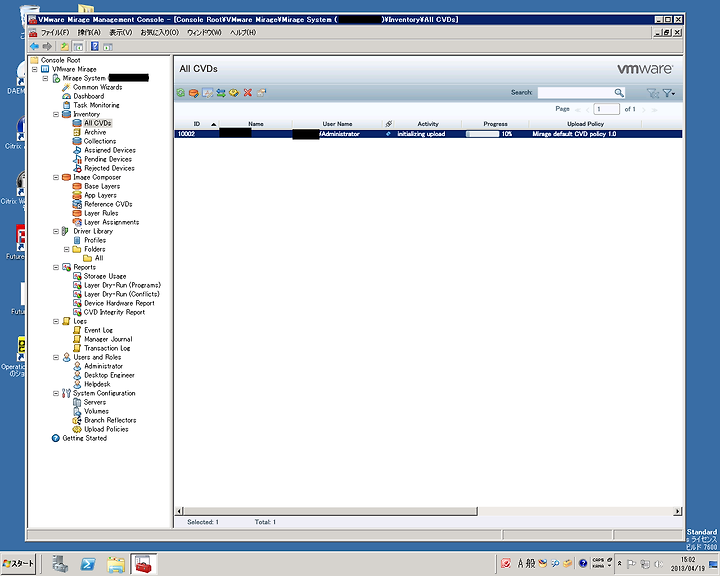The image size is (720, 576).
Task: Click the up one level toolbar icon
Action: coord(65,46)
